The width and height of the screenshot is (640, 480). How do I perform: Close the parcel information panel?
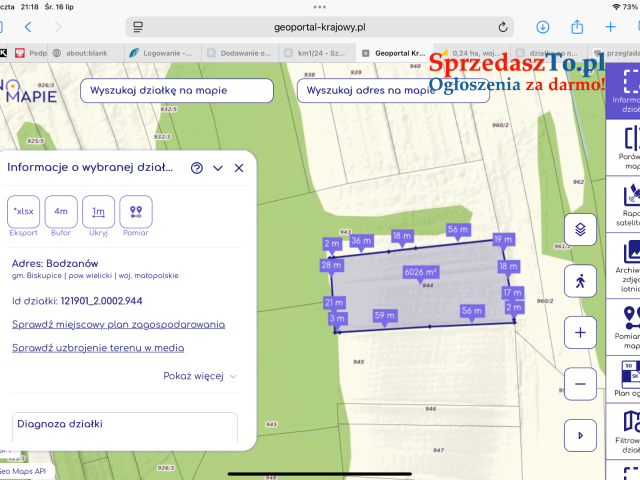click(x=239, y=168)
